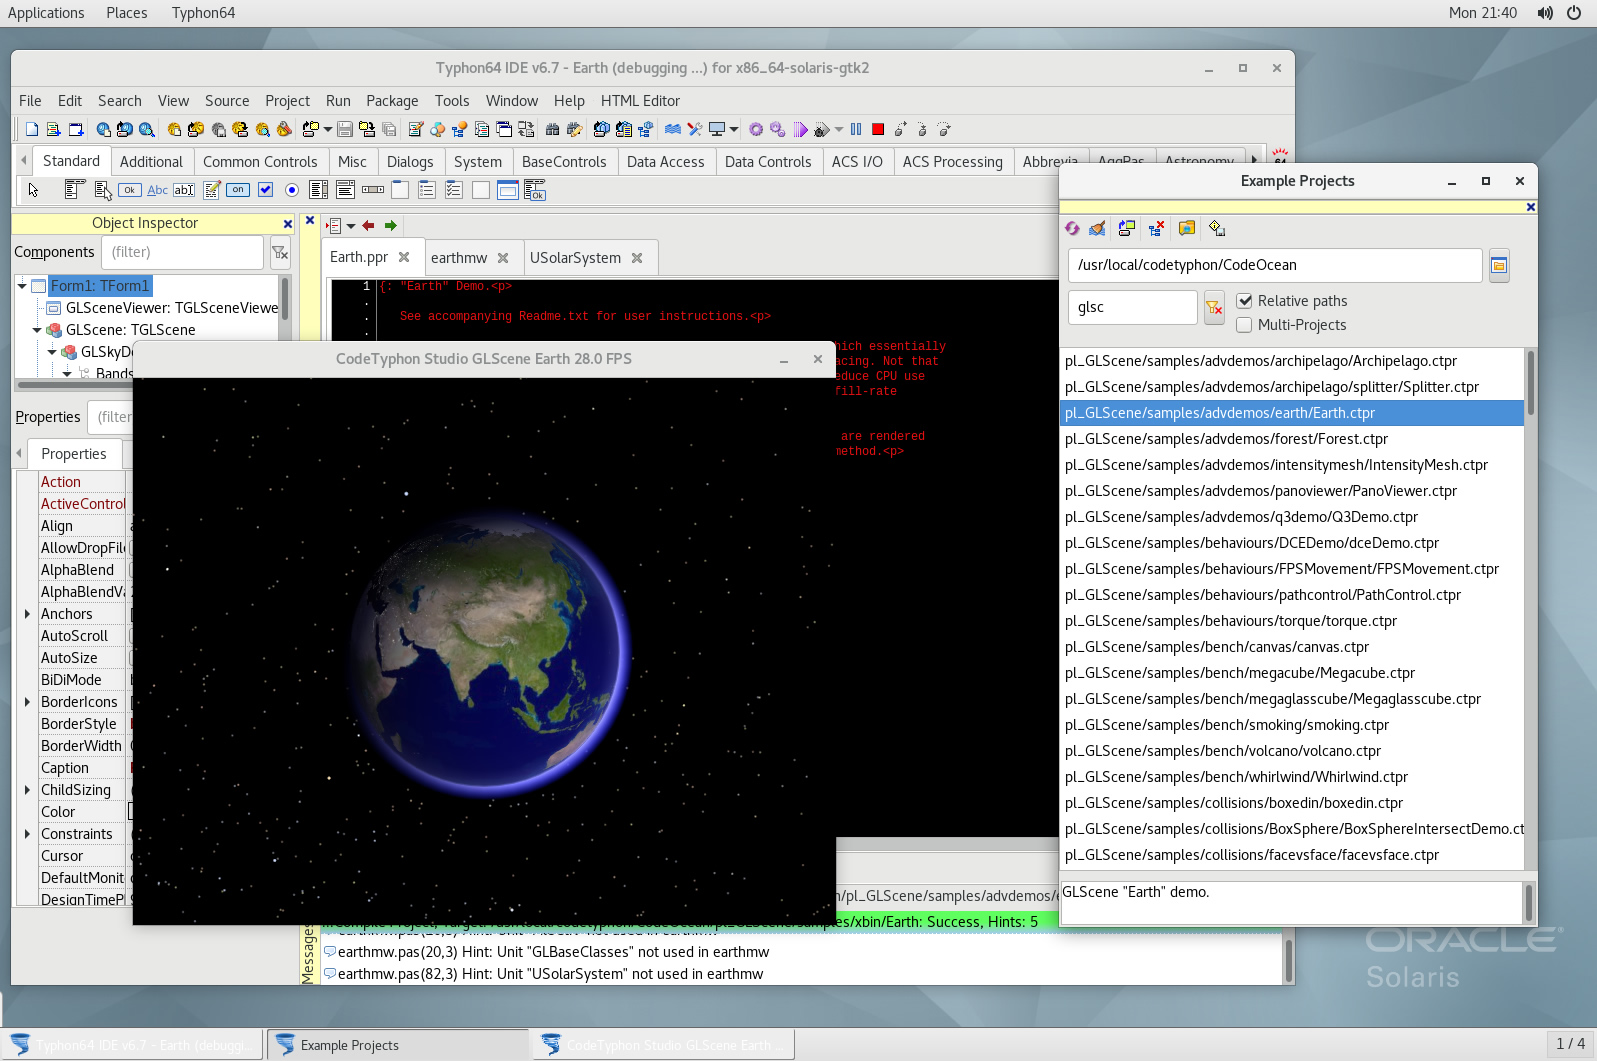Click the purple Run arrow icon
The image size is (1597, 1061).
pos(800,129)
